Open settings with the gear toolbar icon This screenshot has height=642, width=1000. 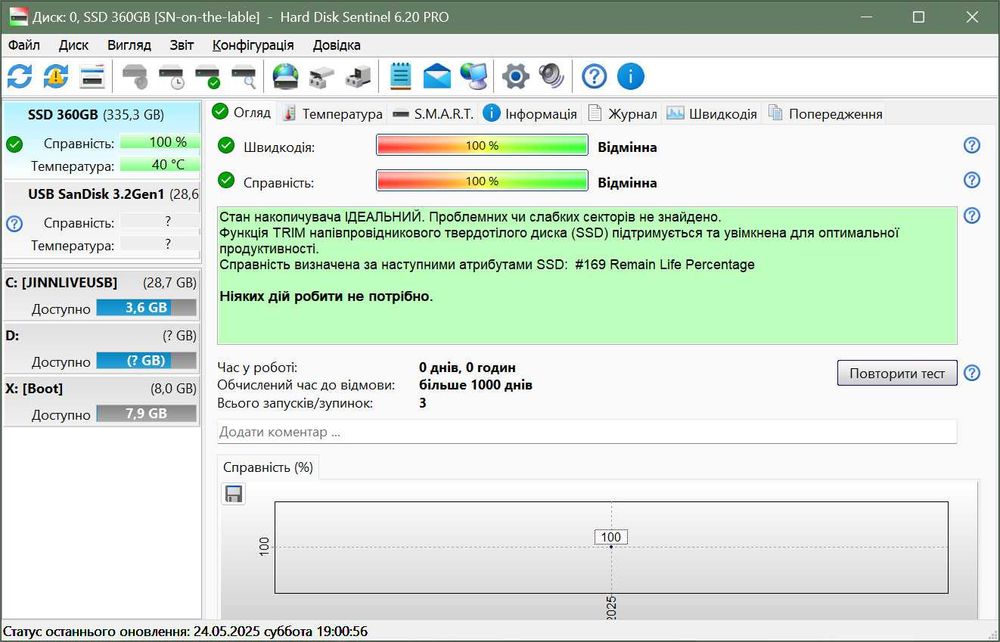515,77
